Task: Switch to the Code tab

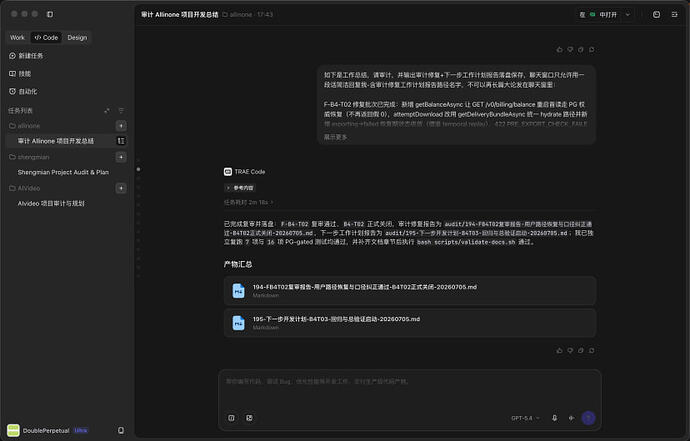Action: pyautogui.click(x=47, y=37)
